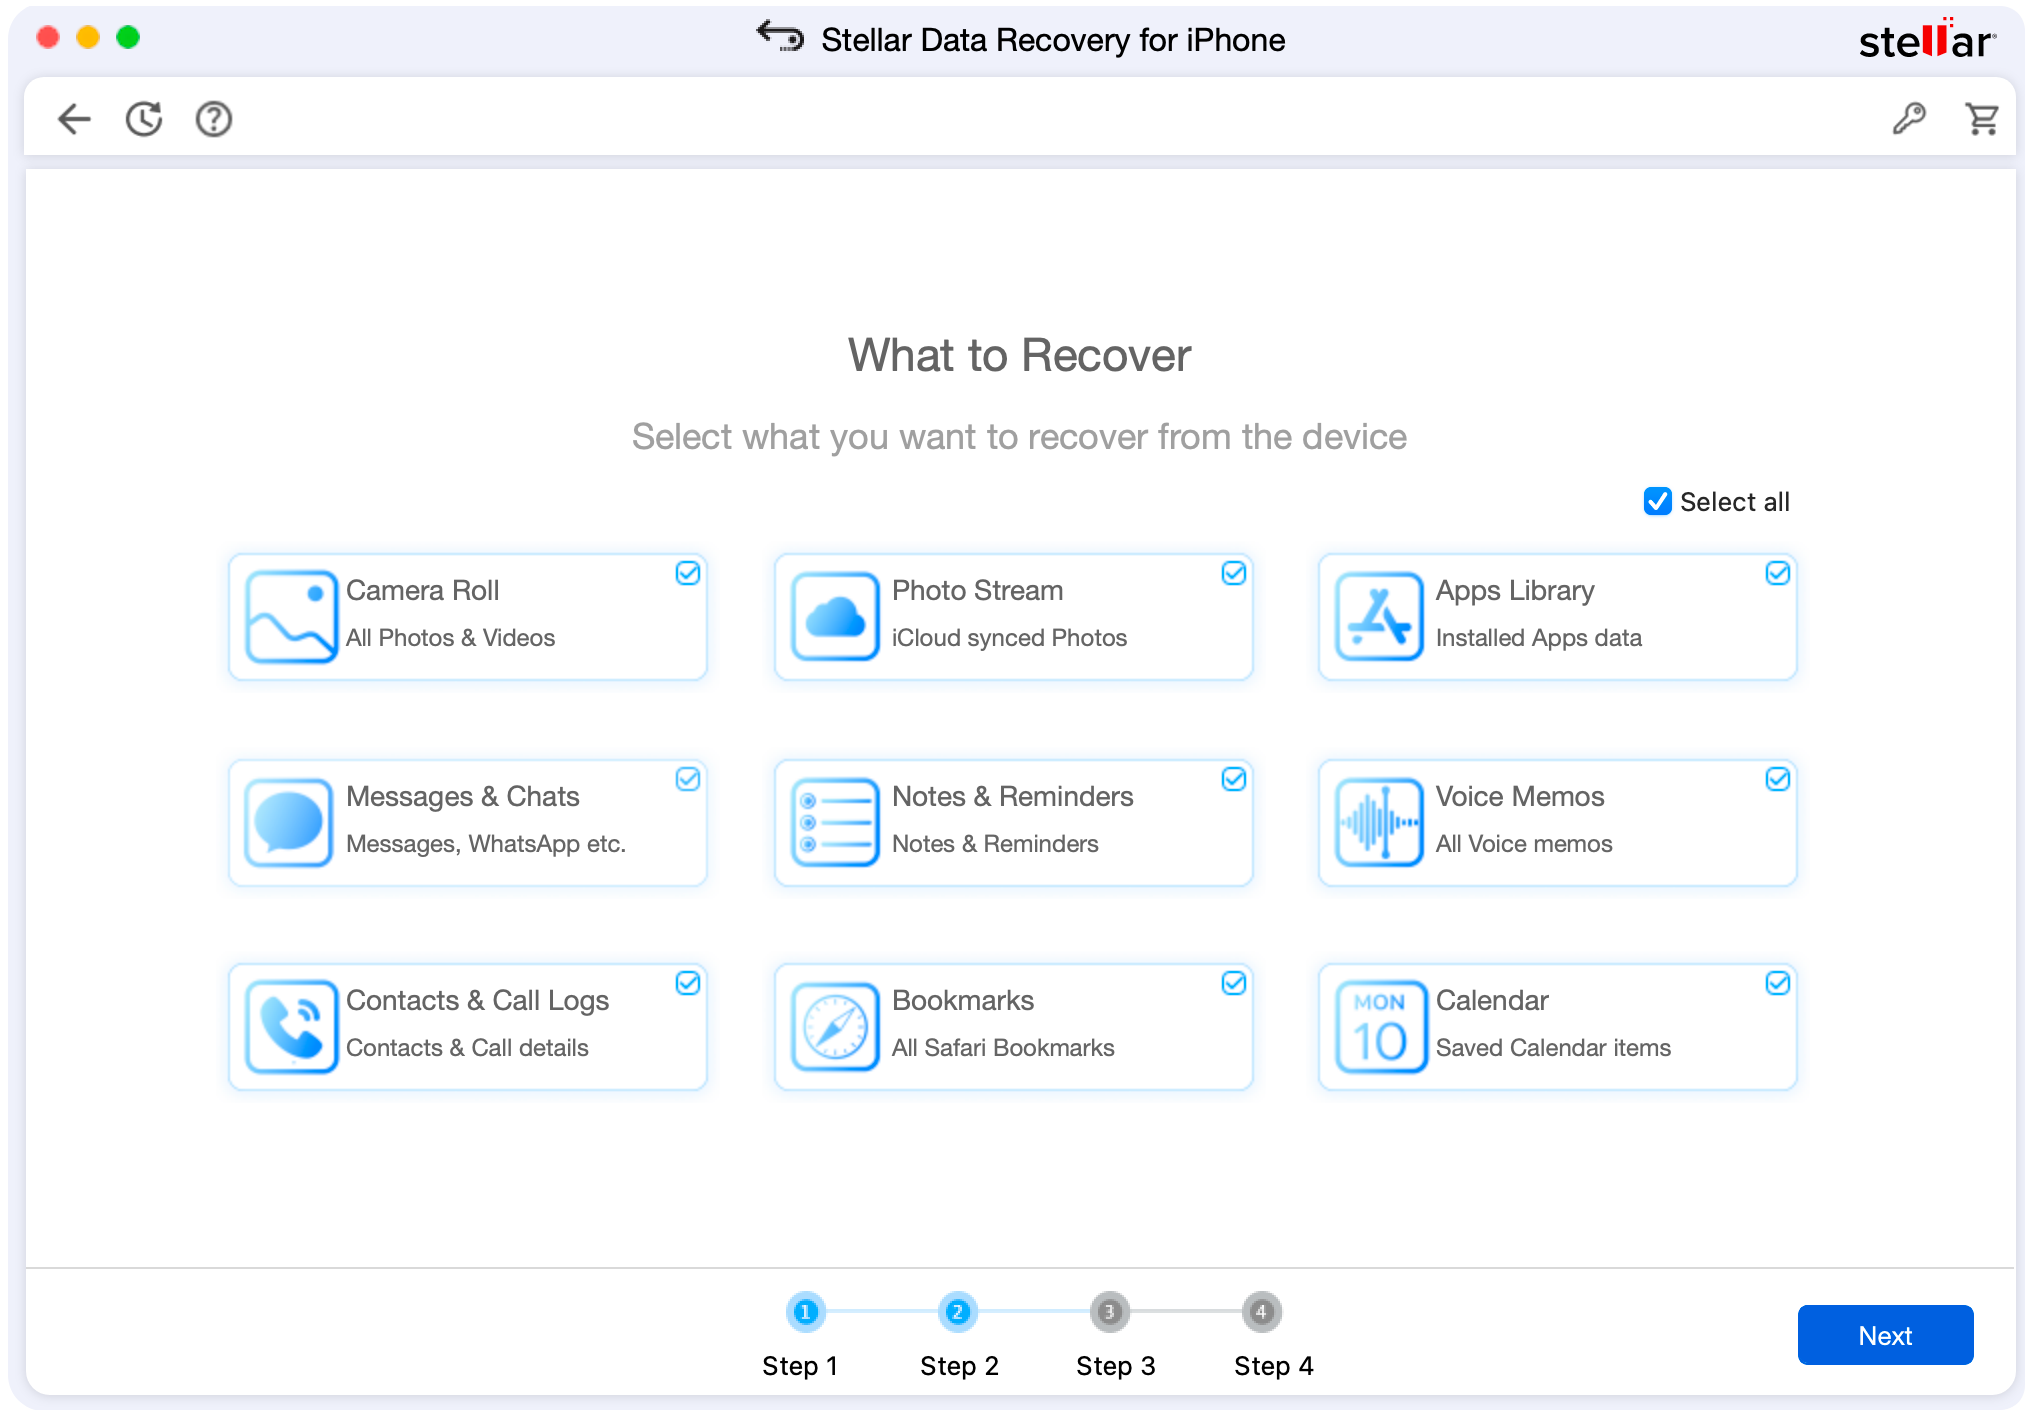
Task: Uncheck the Select all checkbox
Action: pos(1657,501)
